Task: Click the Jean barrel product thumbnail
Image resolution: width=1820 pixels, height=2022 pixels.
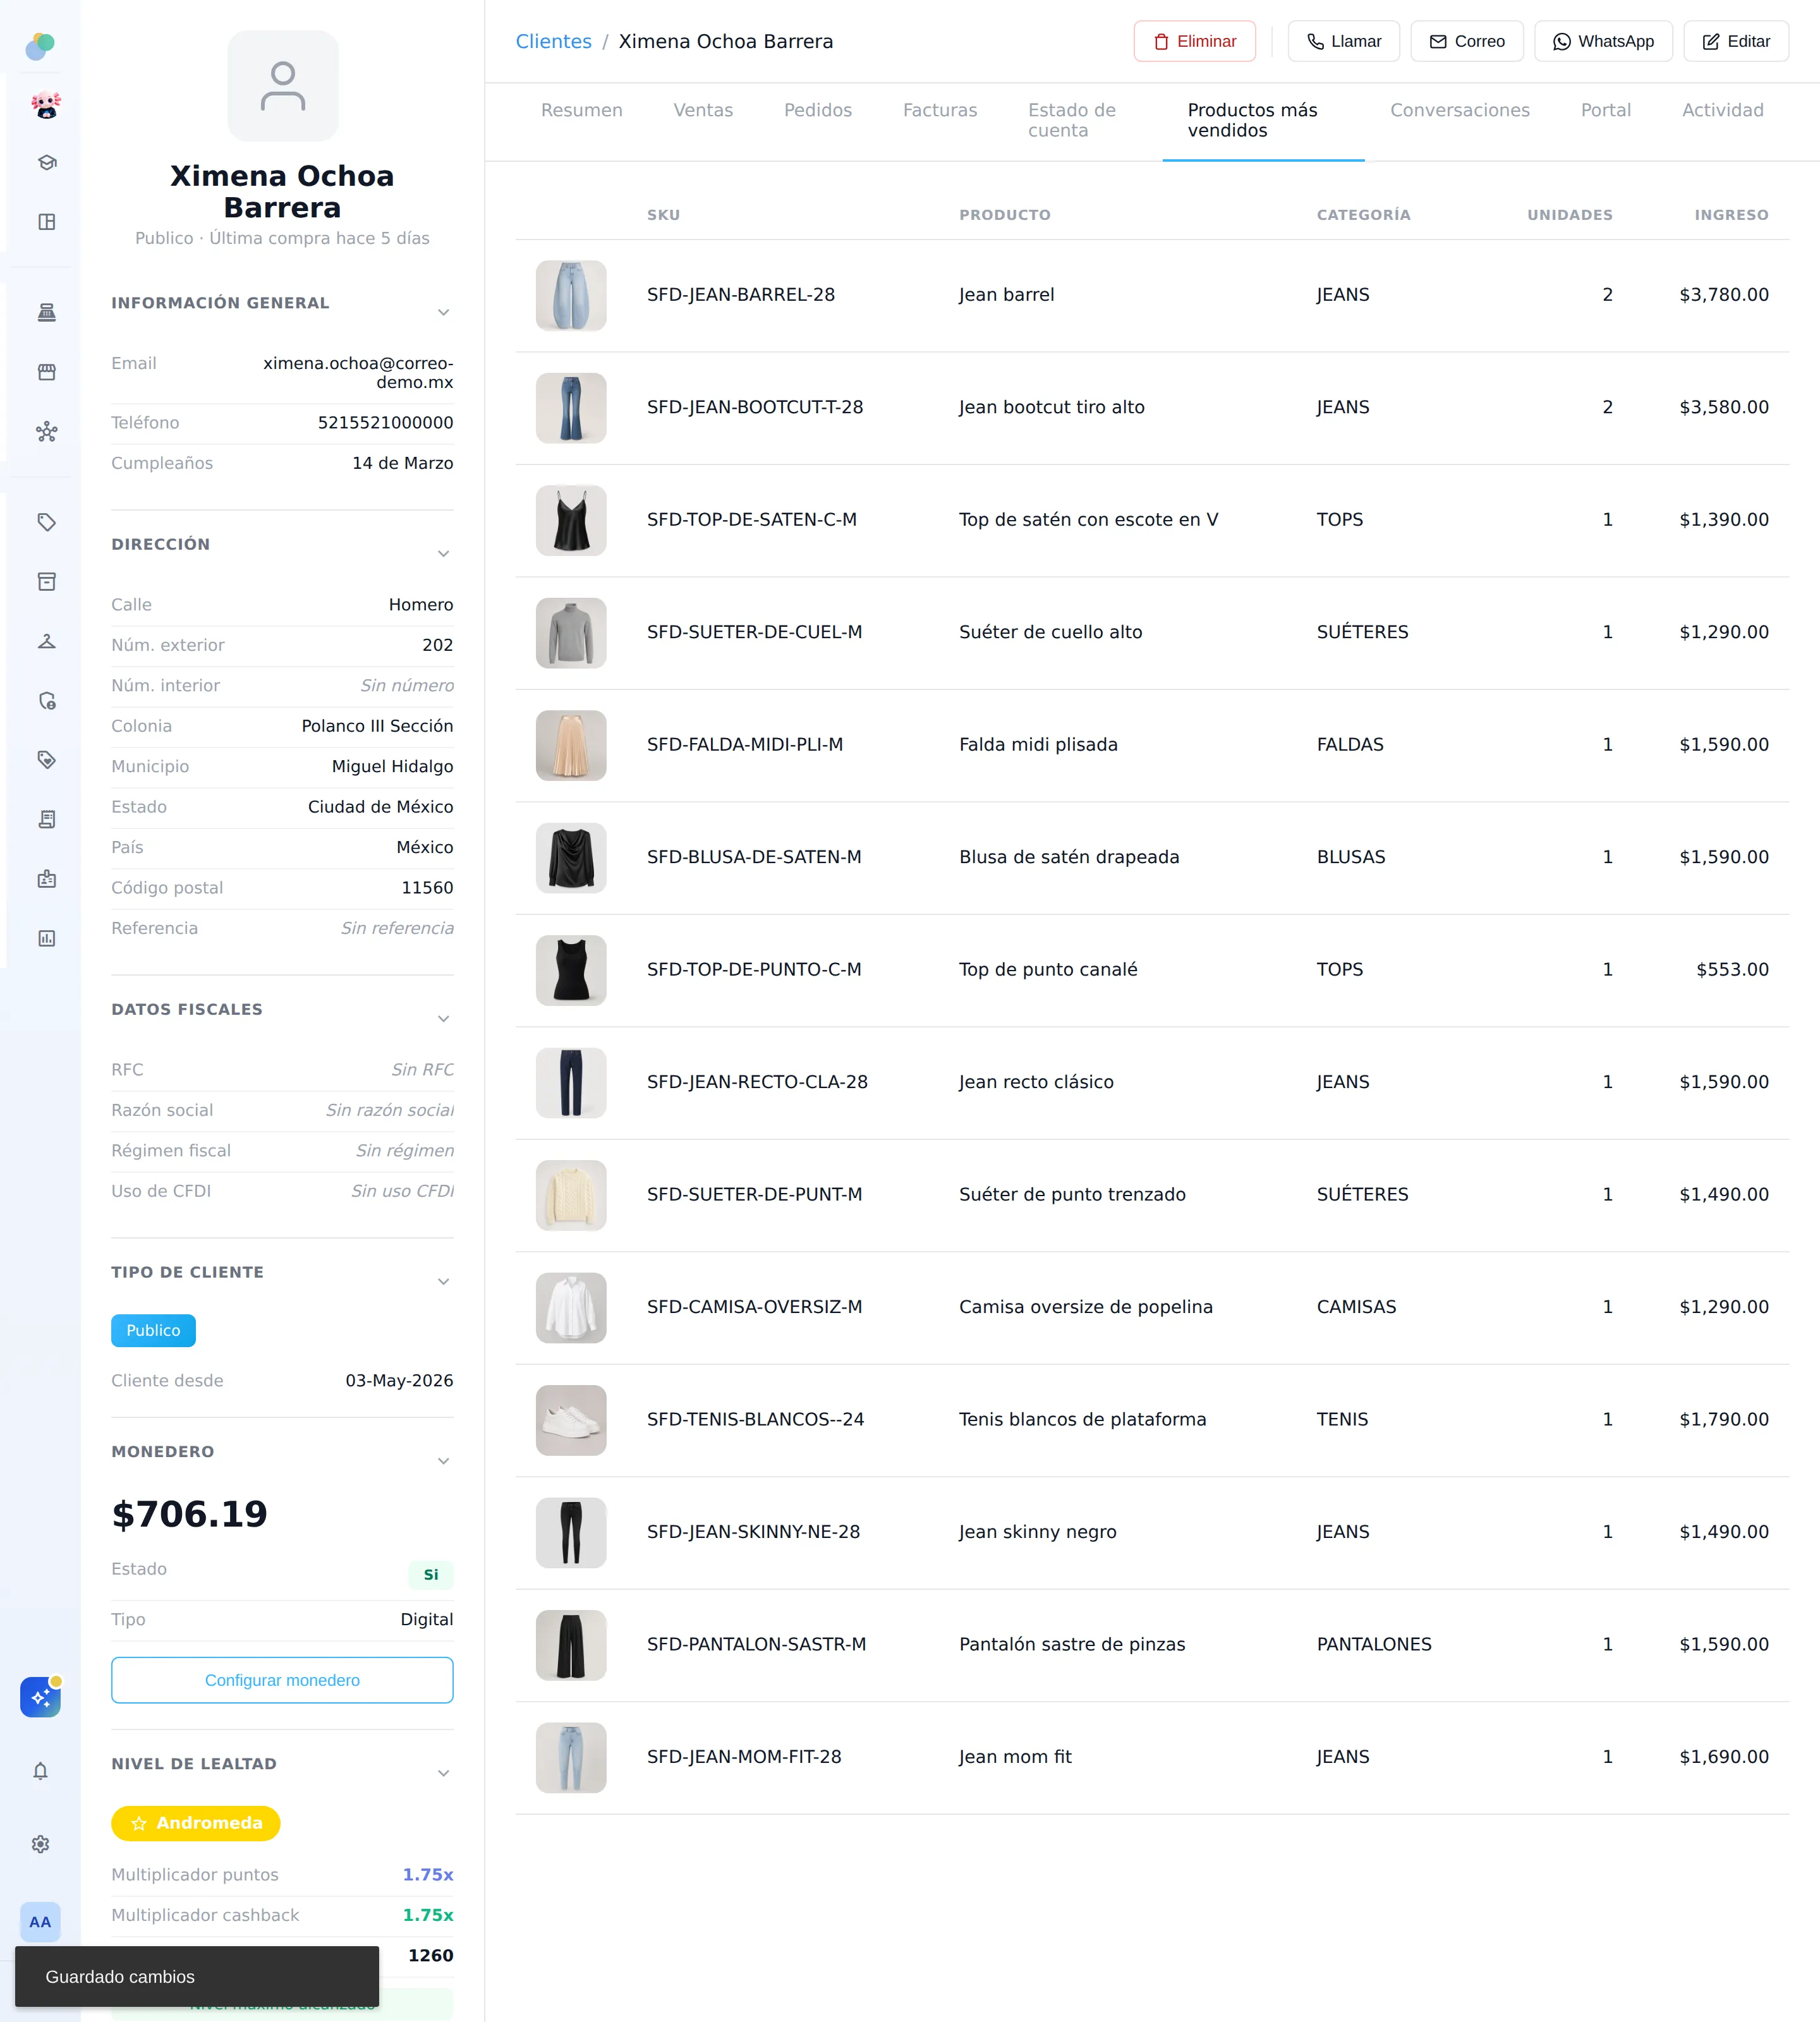Action: tap(571, 295)
